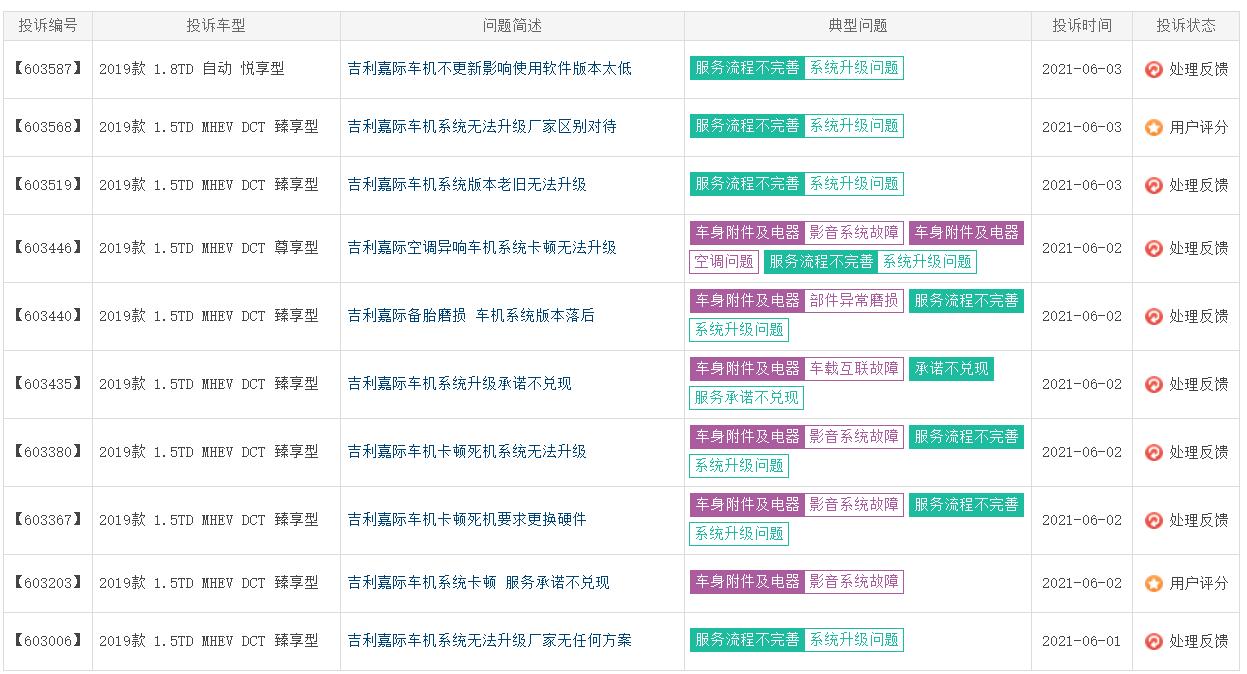Click the status icon in row 603519

[x=1153, y=186]
